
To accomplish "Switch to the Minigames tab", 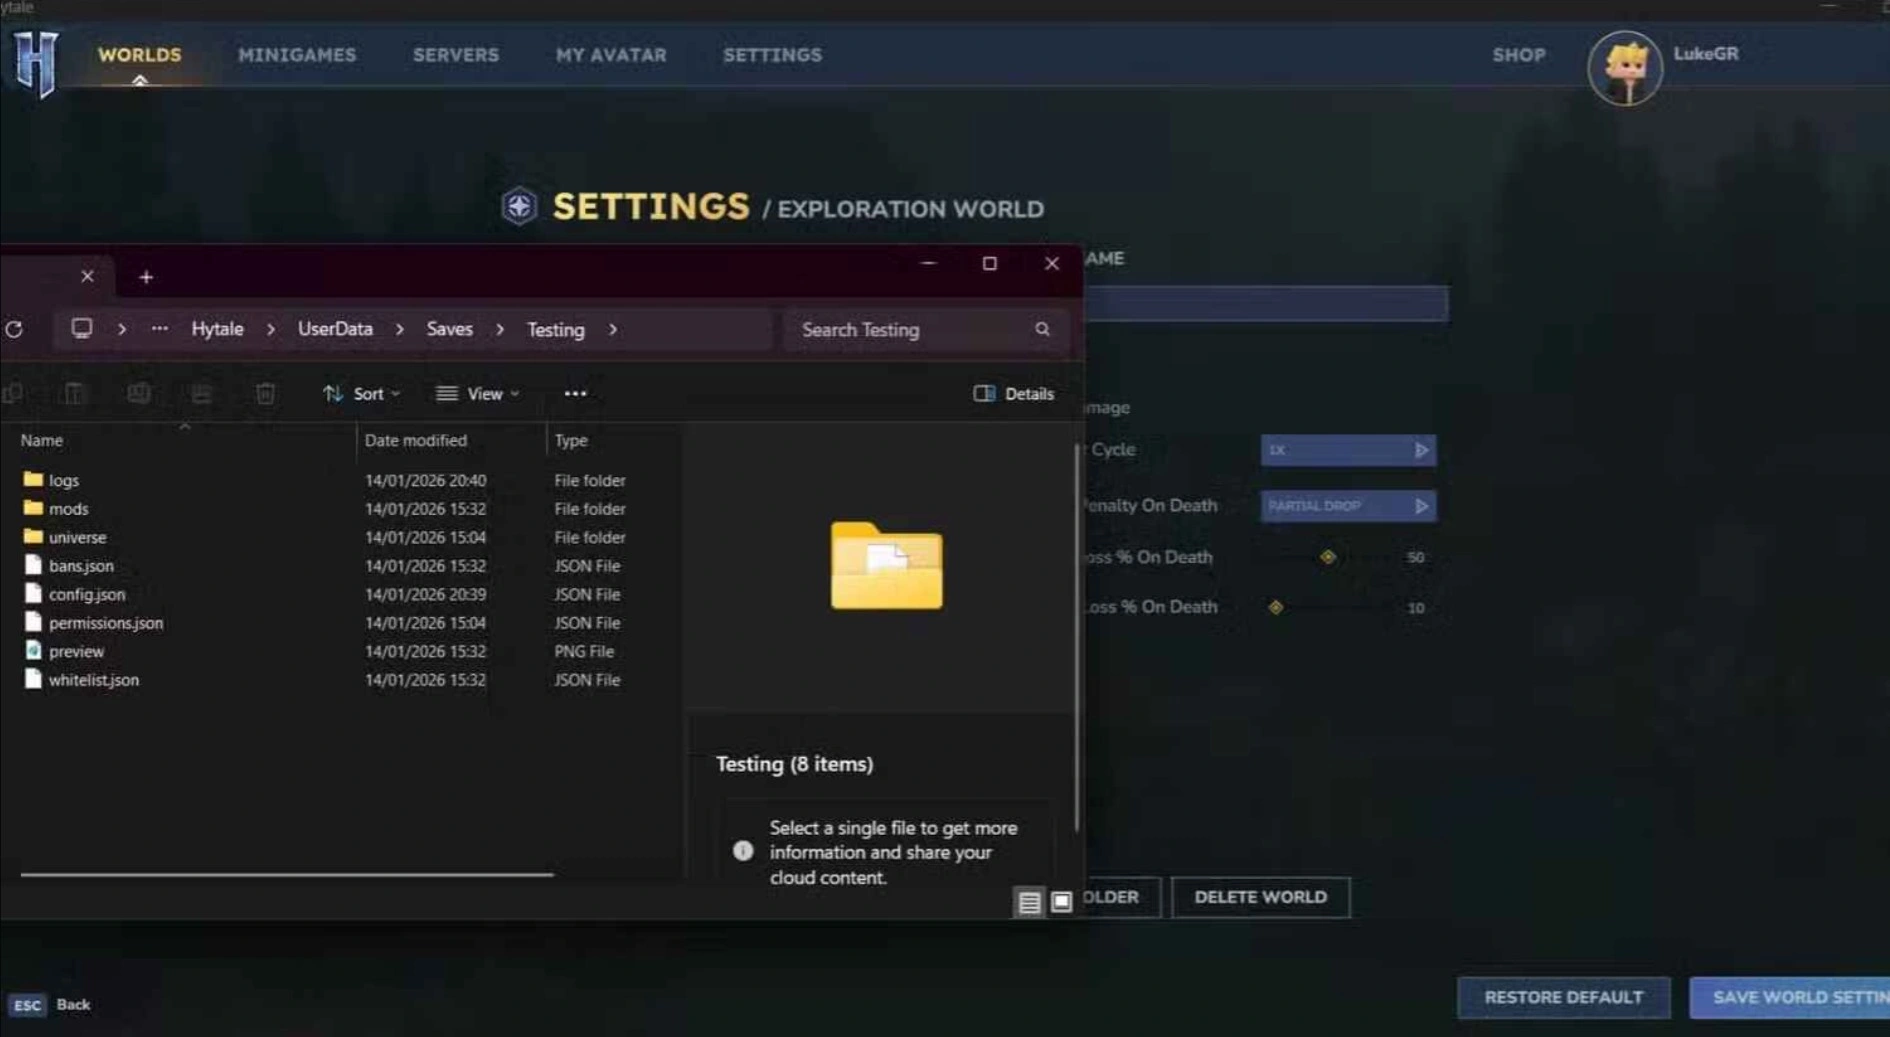I will click(x=297, y=55).
